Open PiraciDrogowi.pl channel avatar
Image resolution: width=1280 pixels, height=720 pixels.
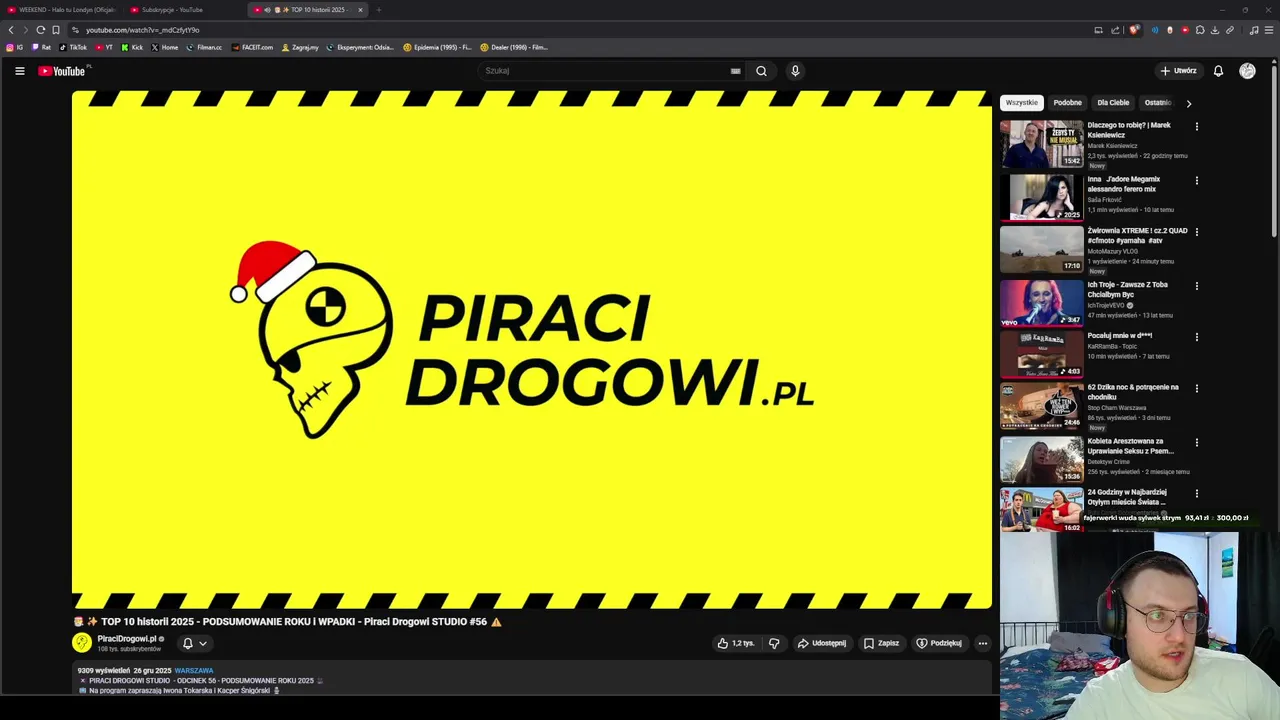(x=82, y=643)
